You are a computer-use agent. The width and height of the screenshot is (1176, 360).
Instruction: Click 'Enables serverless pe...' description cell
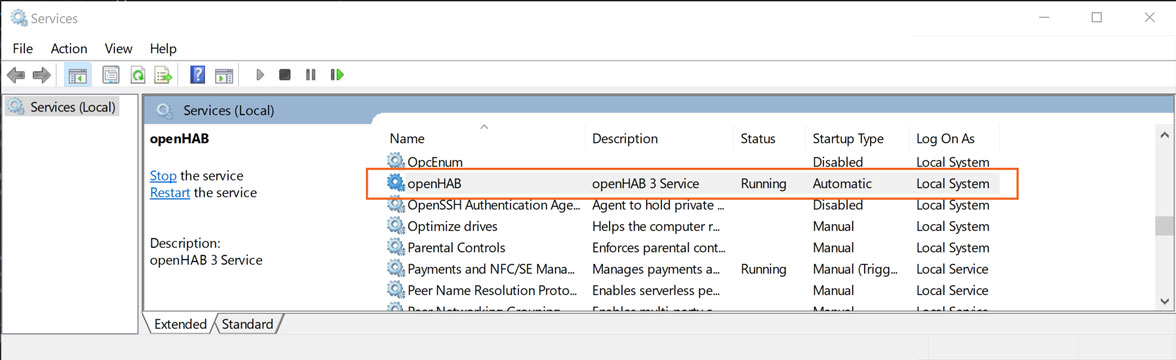coord(657,290)
